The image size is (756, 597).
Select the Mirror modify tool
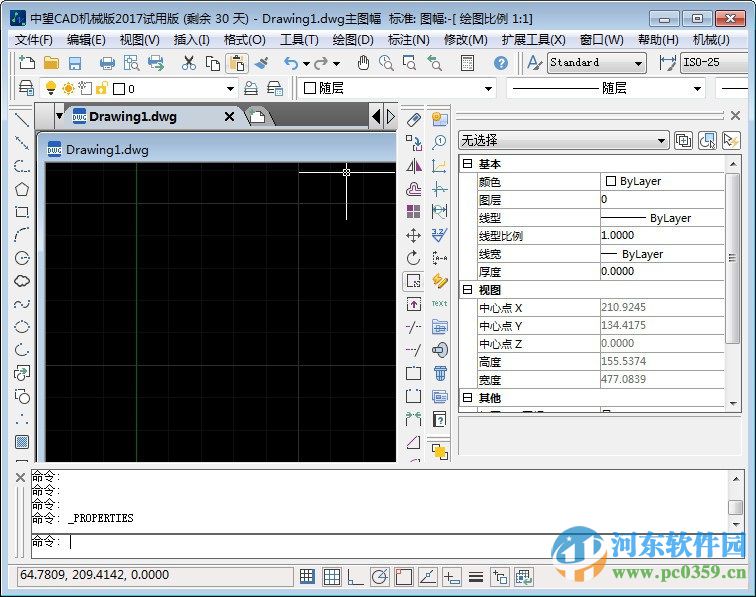coord(413,166)
